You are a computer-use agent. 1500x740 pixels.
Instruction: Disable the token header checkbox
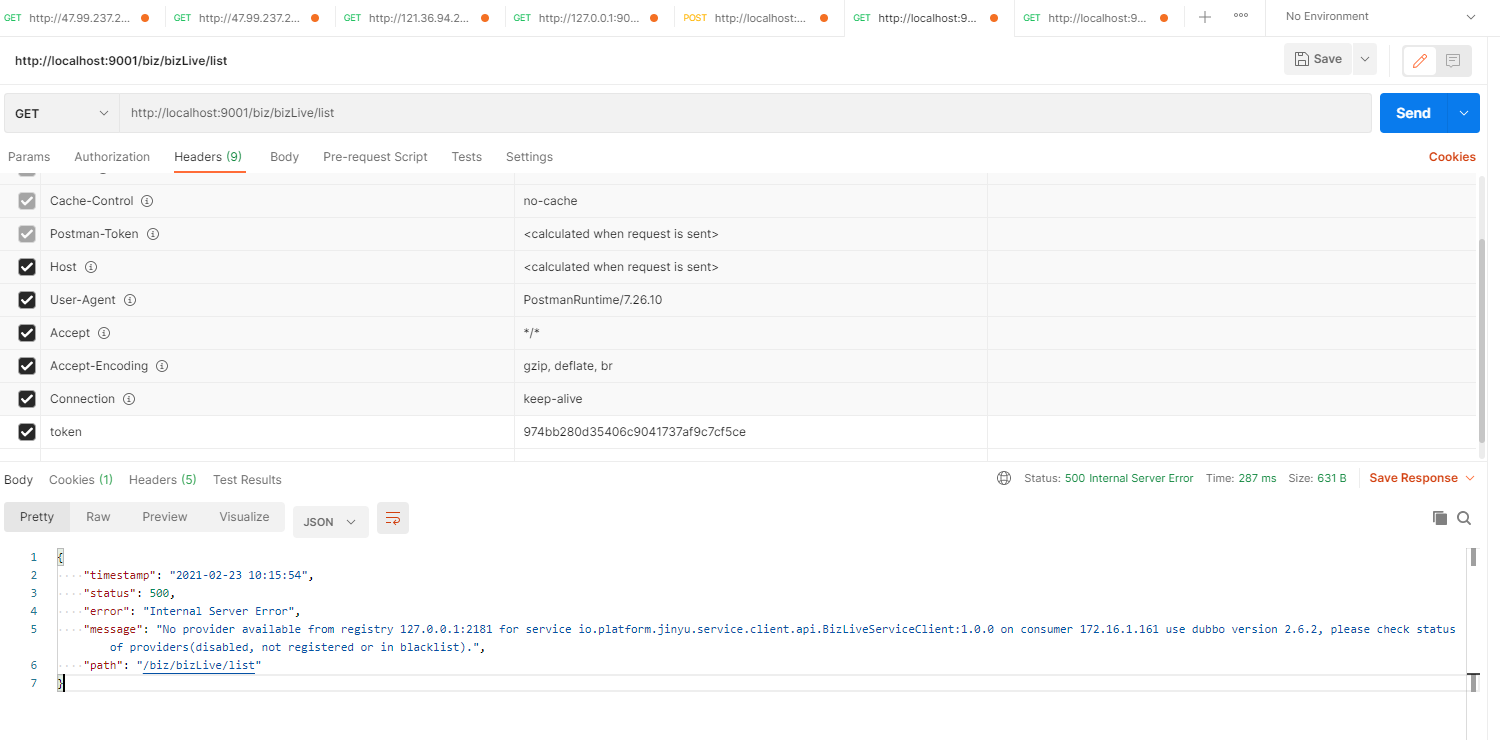[26, 431]
